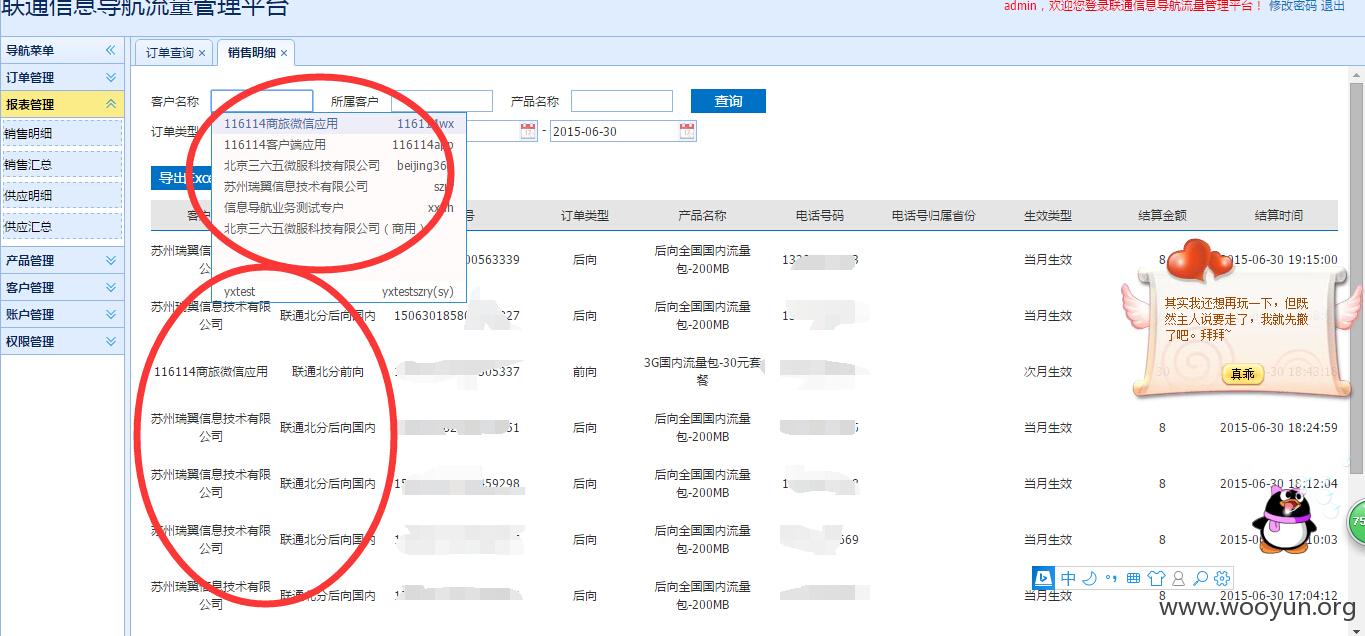Expand the 产品管理 menu section

point(62,260)
